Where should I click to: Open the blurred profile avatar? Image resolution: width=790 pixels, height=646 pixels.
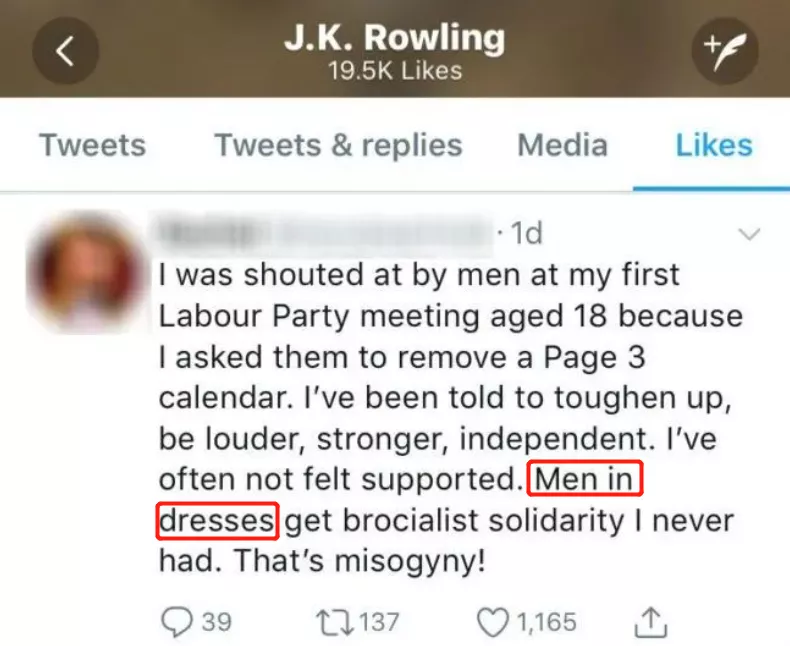[x=86, y=274]
